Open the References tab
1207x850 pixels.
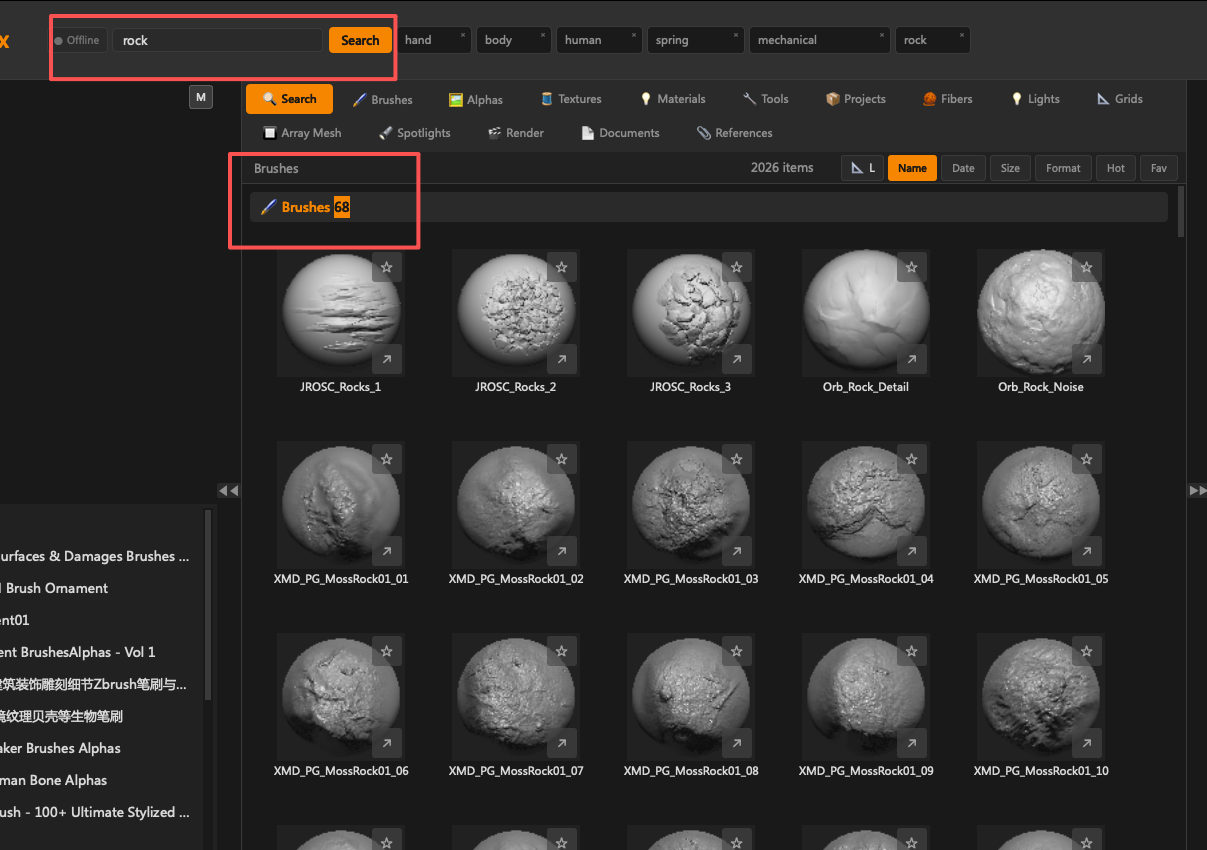[x=735, y=133]
